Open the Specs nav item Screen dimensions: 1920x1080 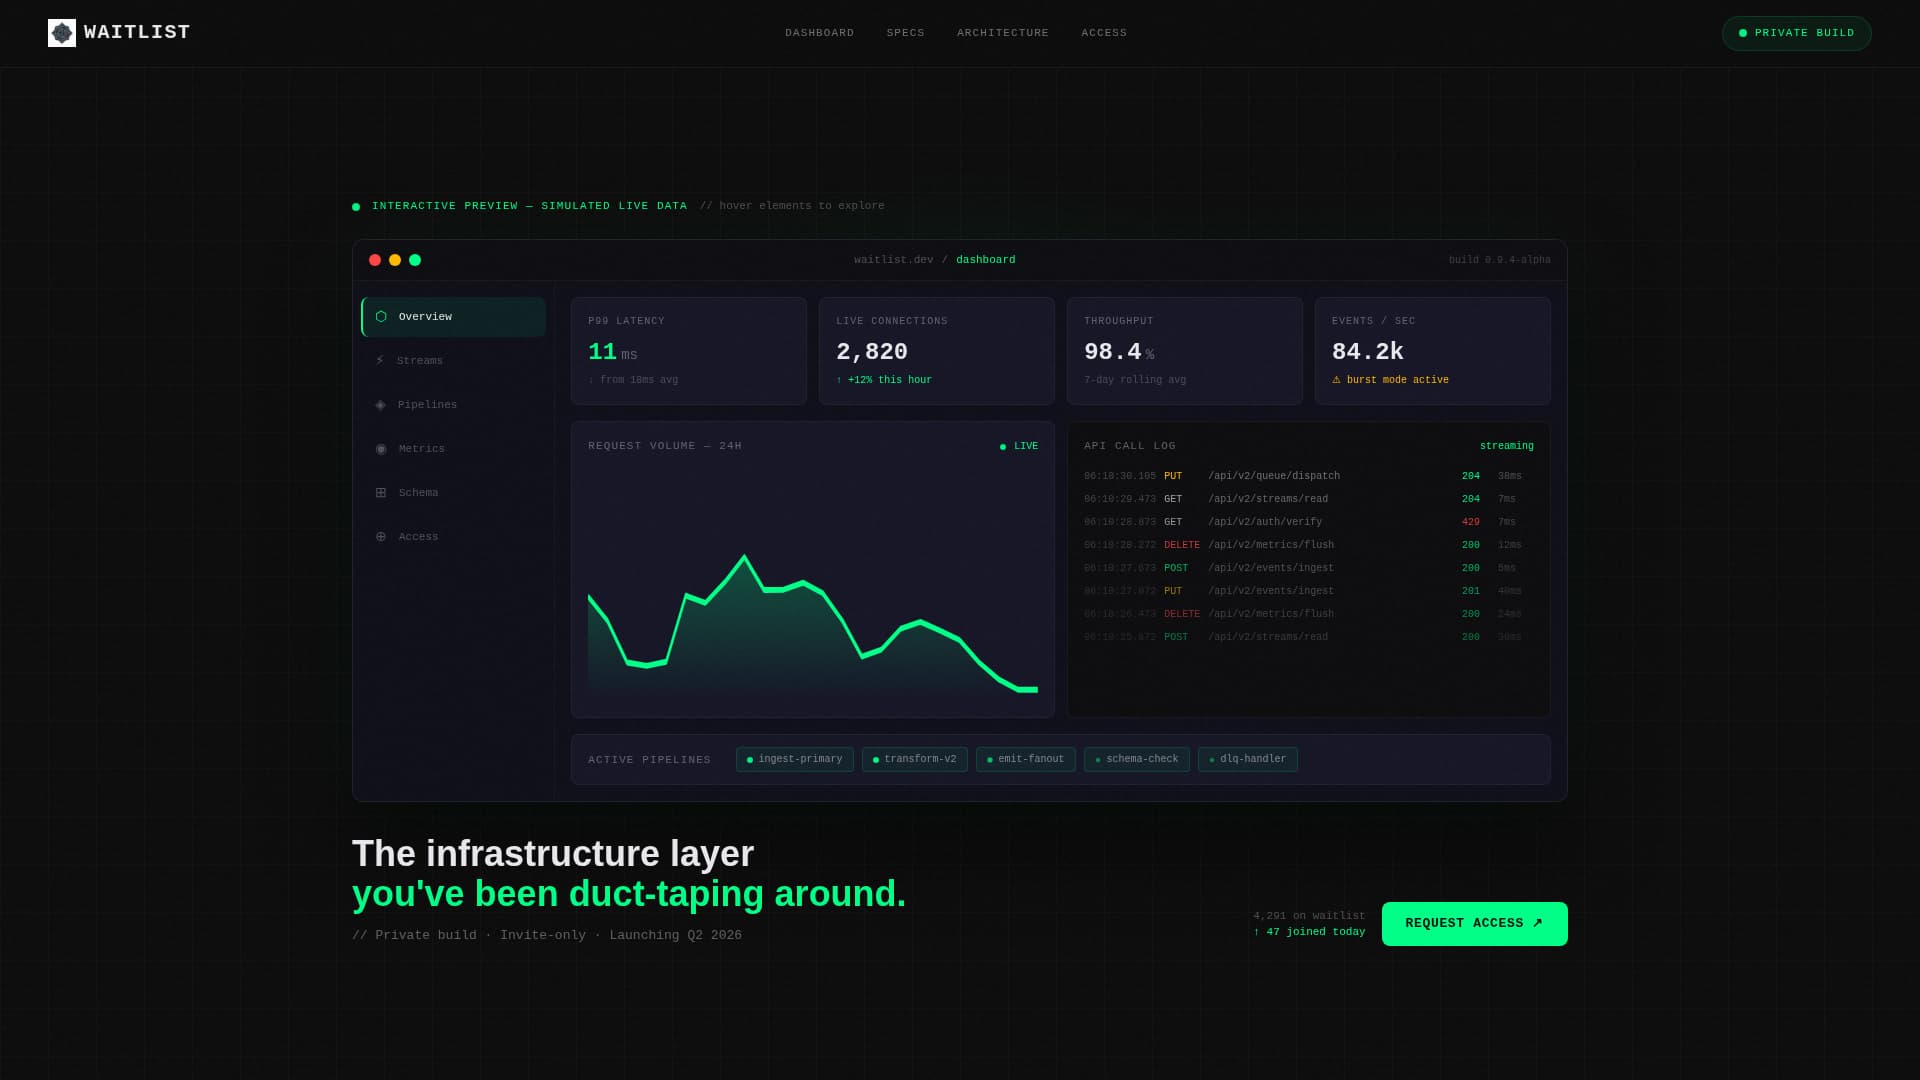905,33
